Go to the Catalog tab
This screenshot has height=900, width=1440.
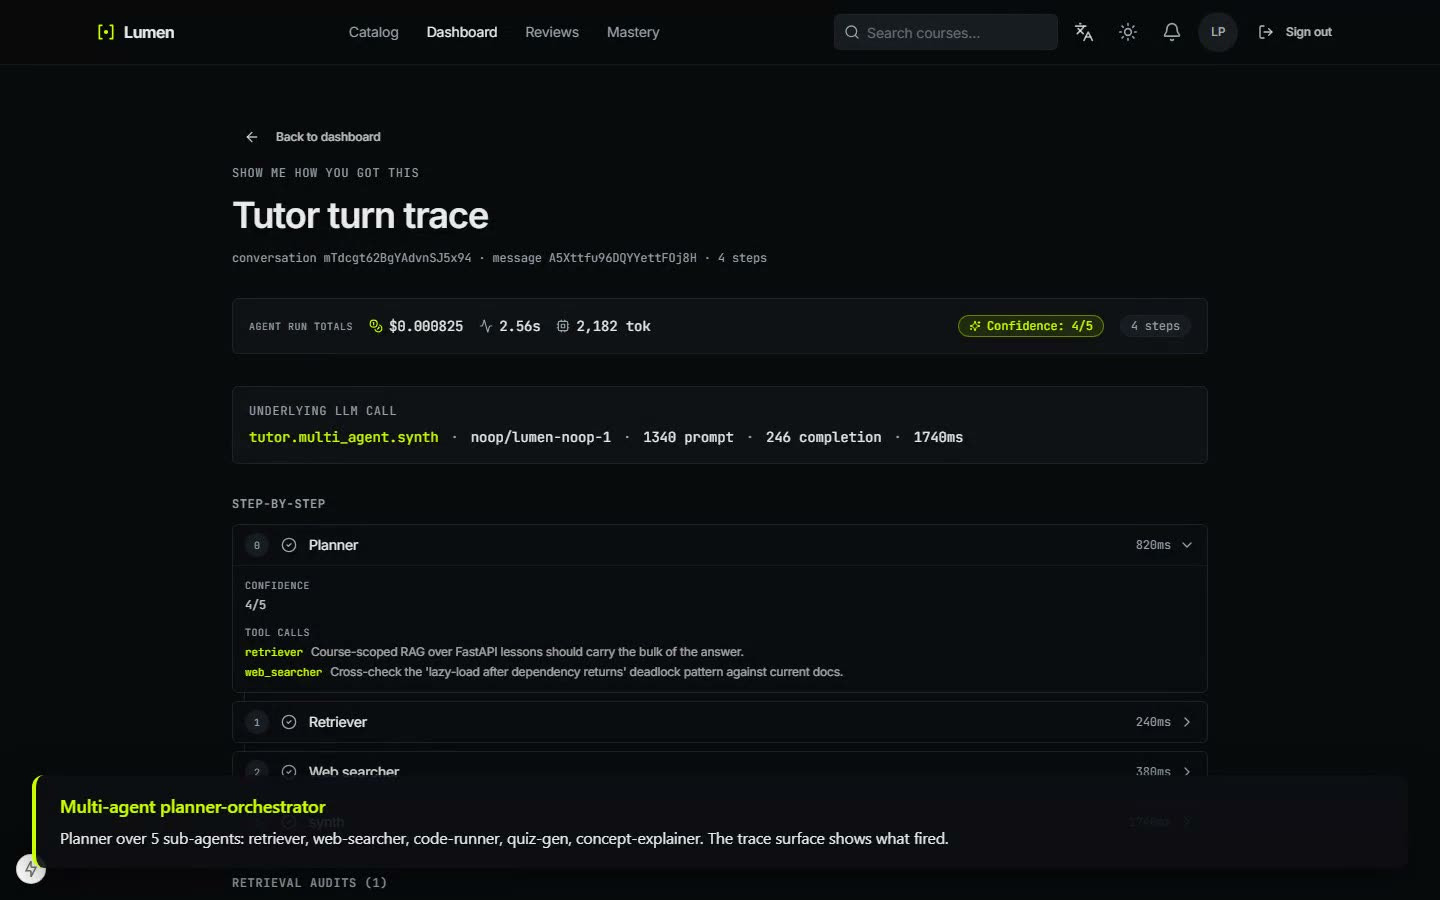(374, 32)
